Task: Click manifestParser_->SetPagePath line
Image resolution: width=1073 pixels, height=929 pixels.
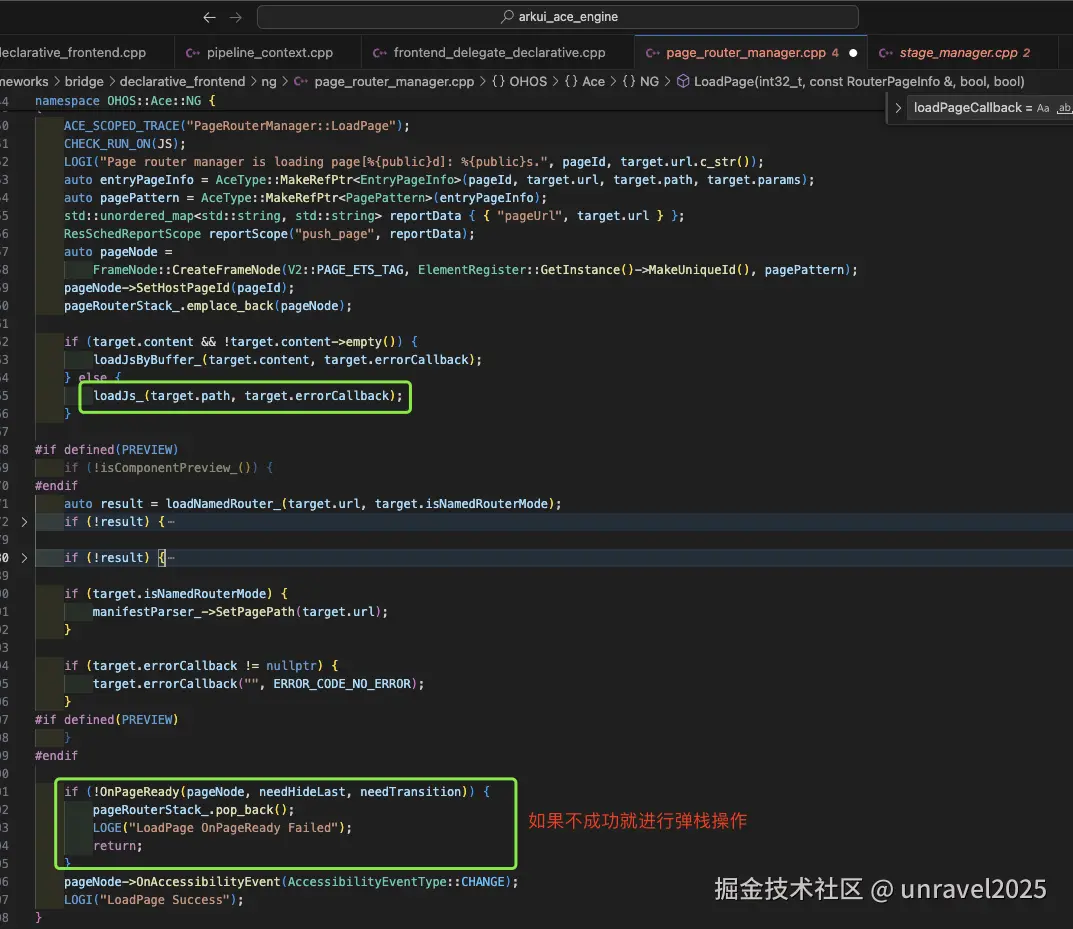Action: (x=240, y=612)
